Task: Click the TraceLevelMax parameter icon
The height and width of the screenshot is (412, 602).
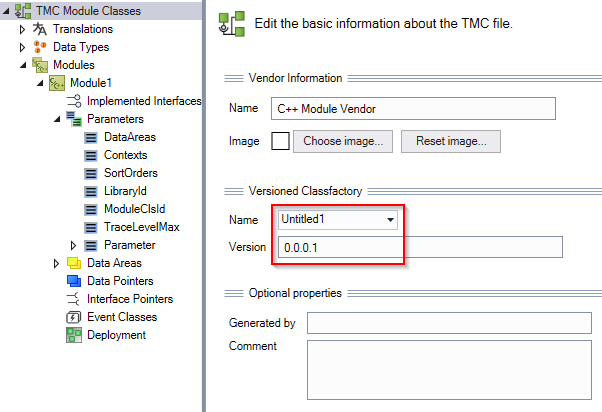Action: click(x=91, y=227)
